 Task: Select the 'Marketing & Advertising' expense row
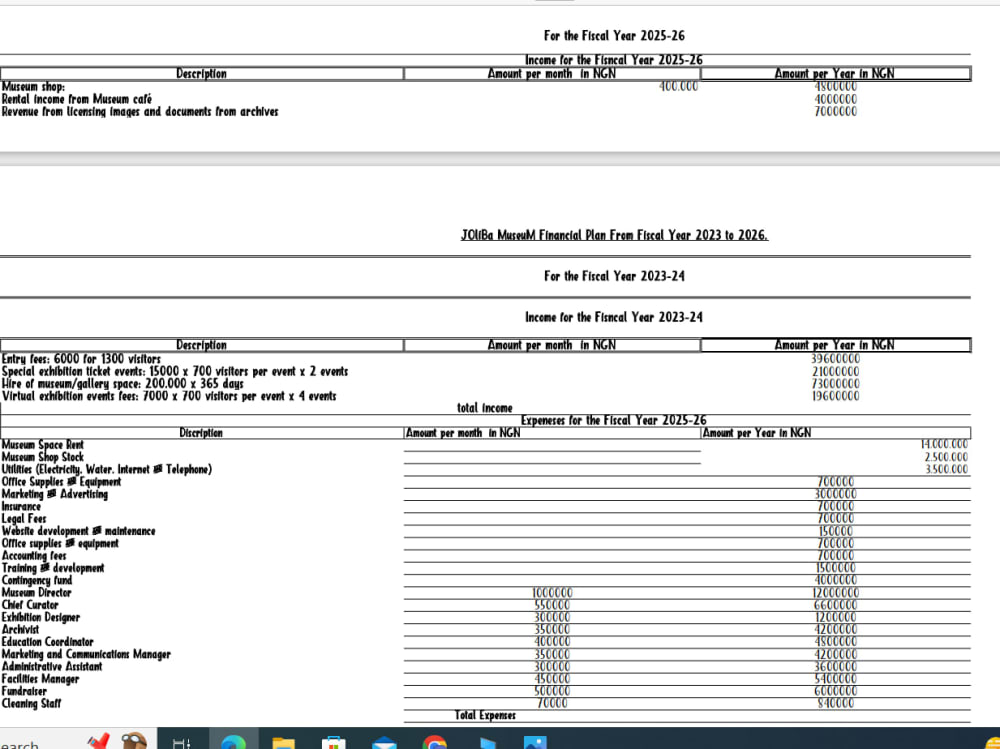click(55, 494)
